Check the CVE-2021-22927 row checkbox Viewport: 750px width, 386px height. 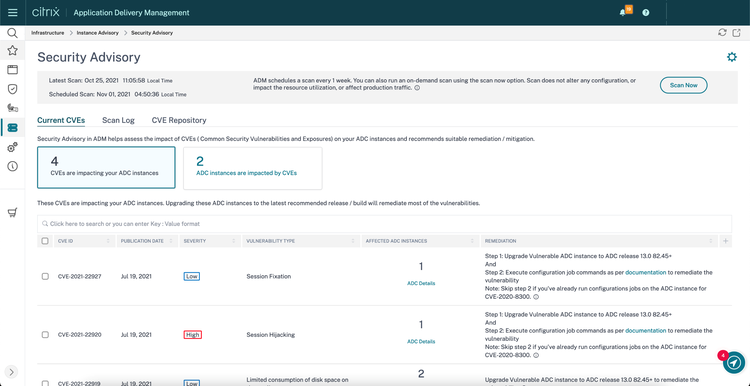point(45,276)
